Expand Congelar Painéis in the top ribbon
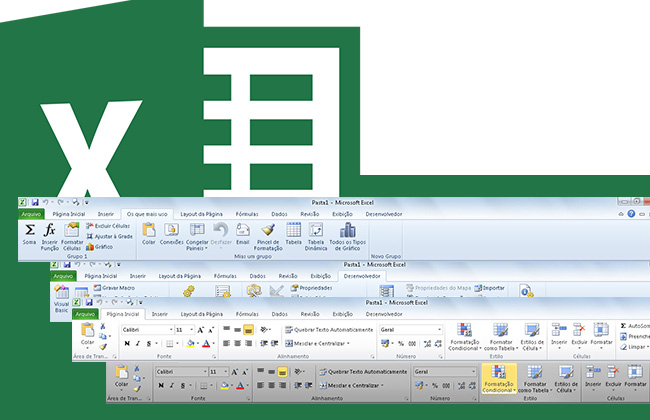Viewport: 650px width, 420px height. click(x=197, y=236)
